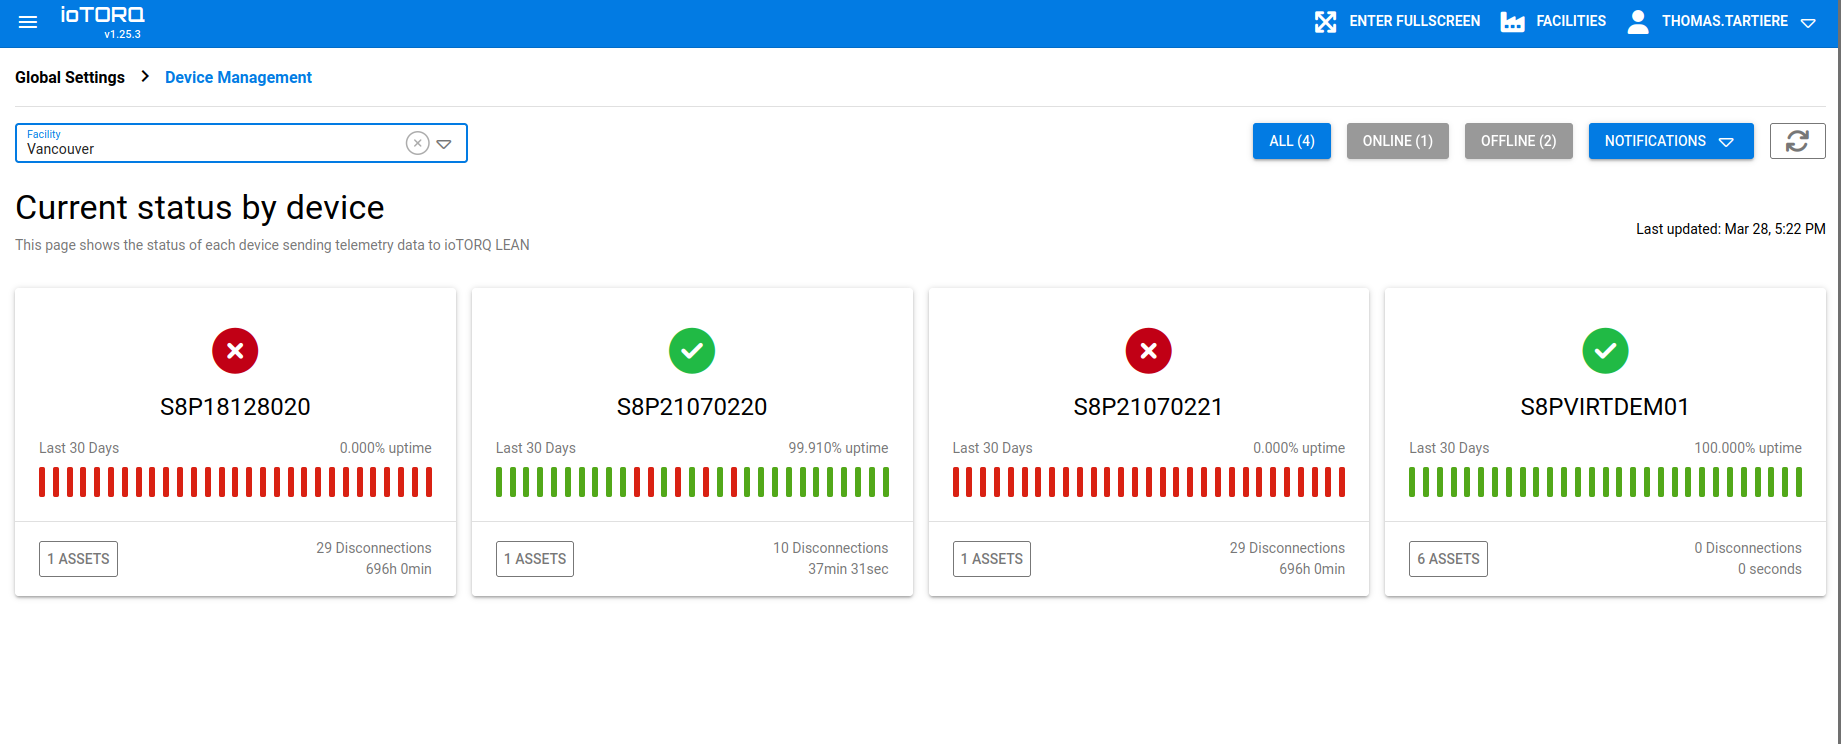This screenshot has width=1841, height=744.
Task: Click the 100.000% uptime value
Action: point(1748,448)
